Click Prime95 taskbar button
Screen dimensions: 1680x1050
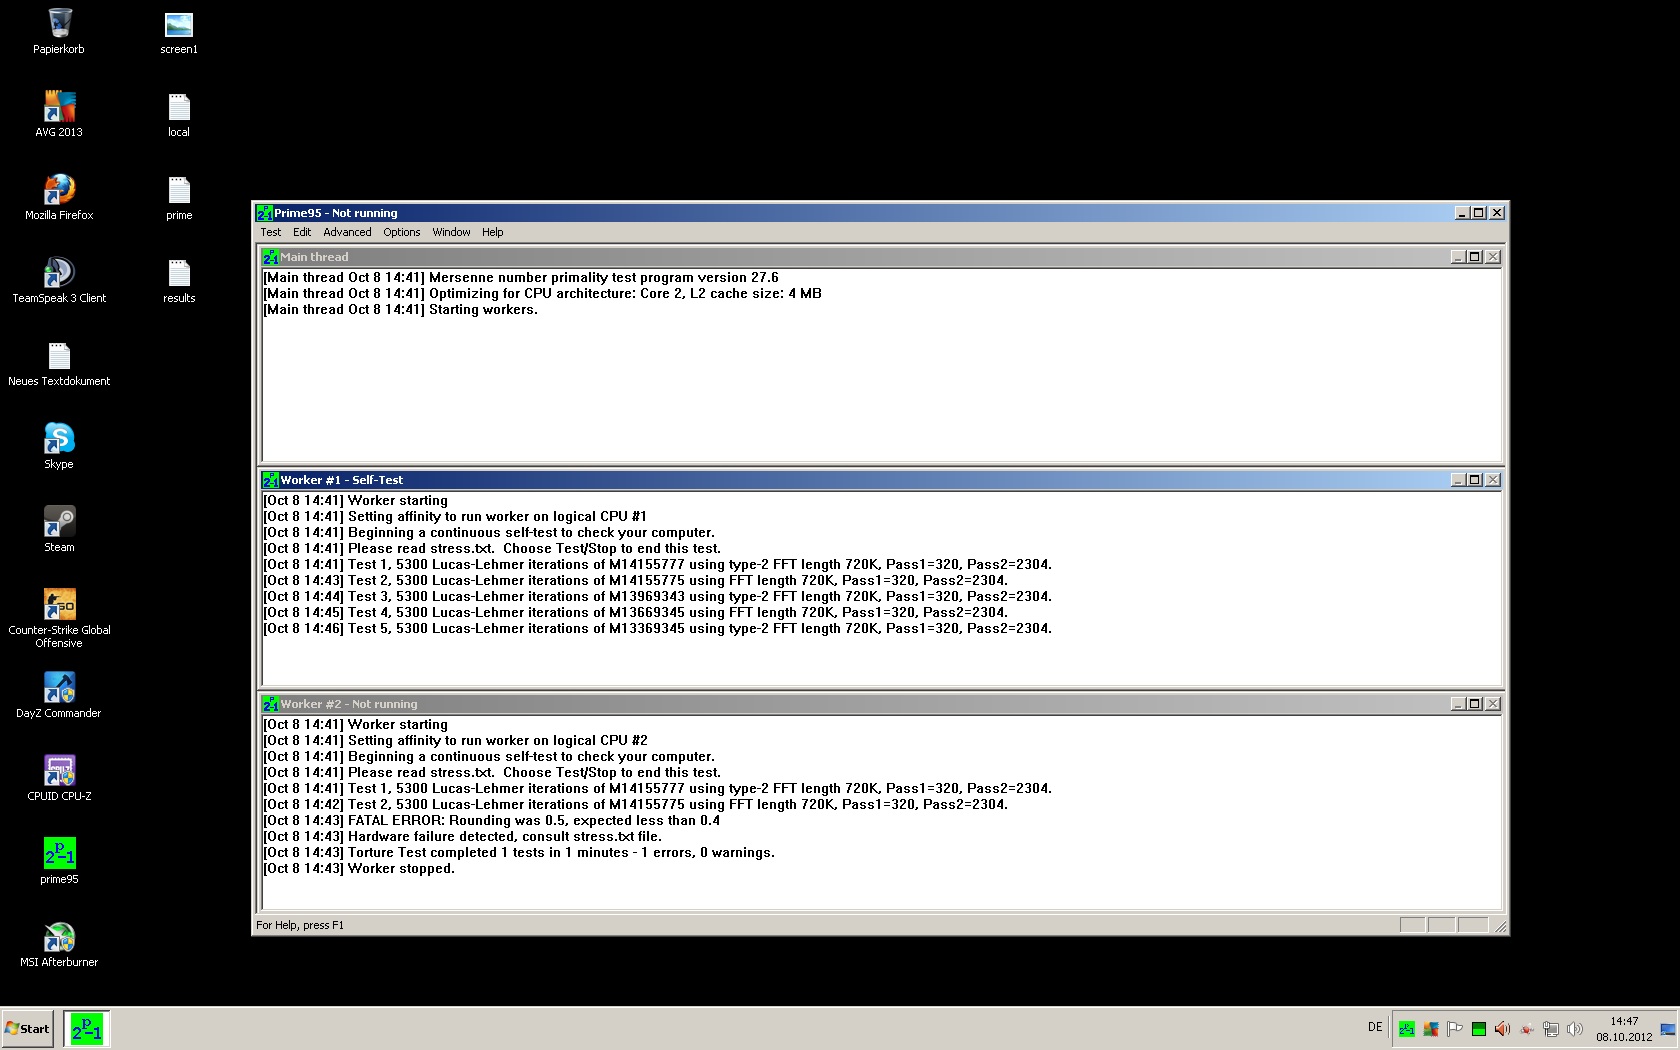click(86, 1029)
